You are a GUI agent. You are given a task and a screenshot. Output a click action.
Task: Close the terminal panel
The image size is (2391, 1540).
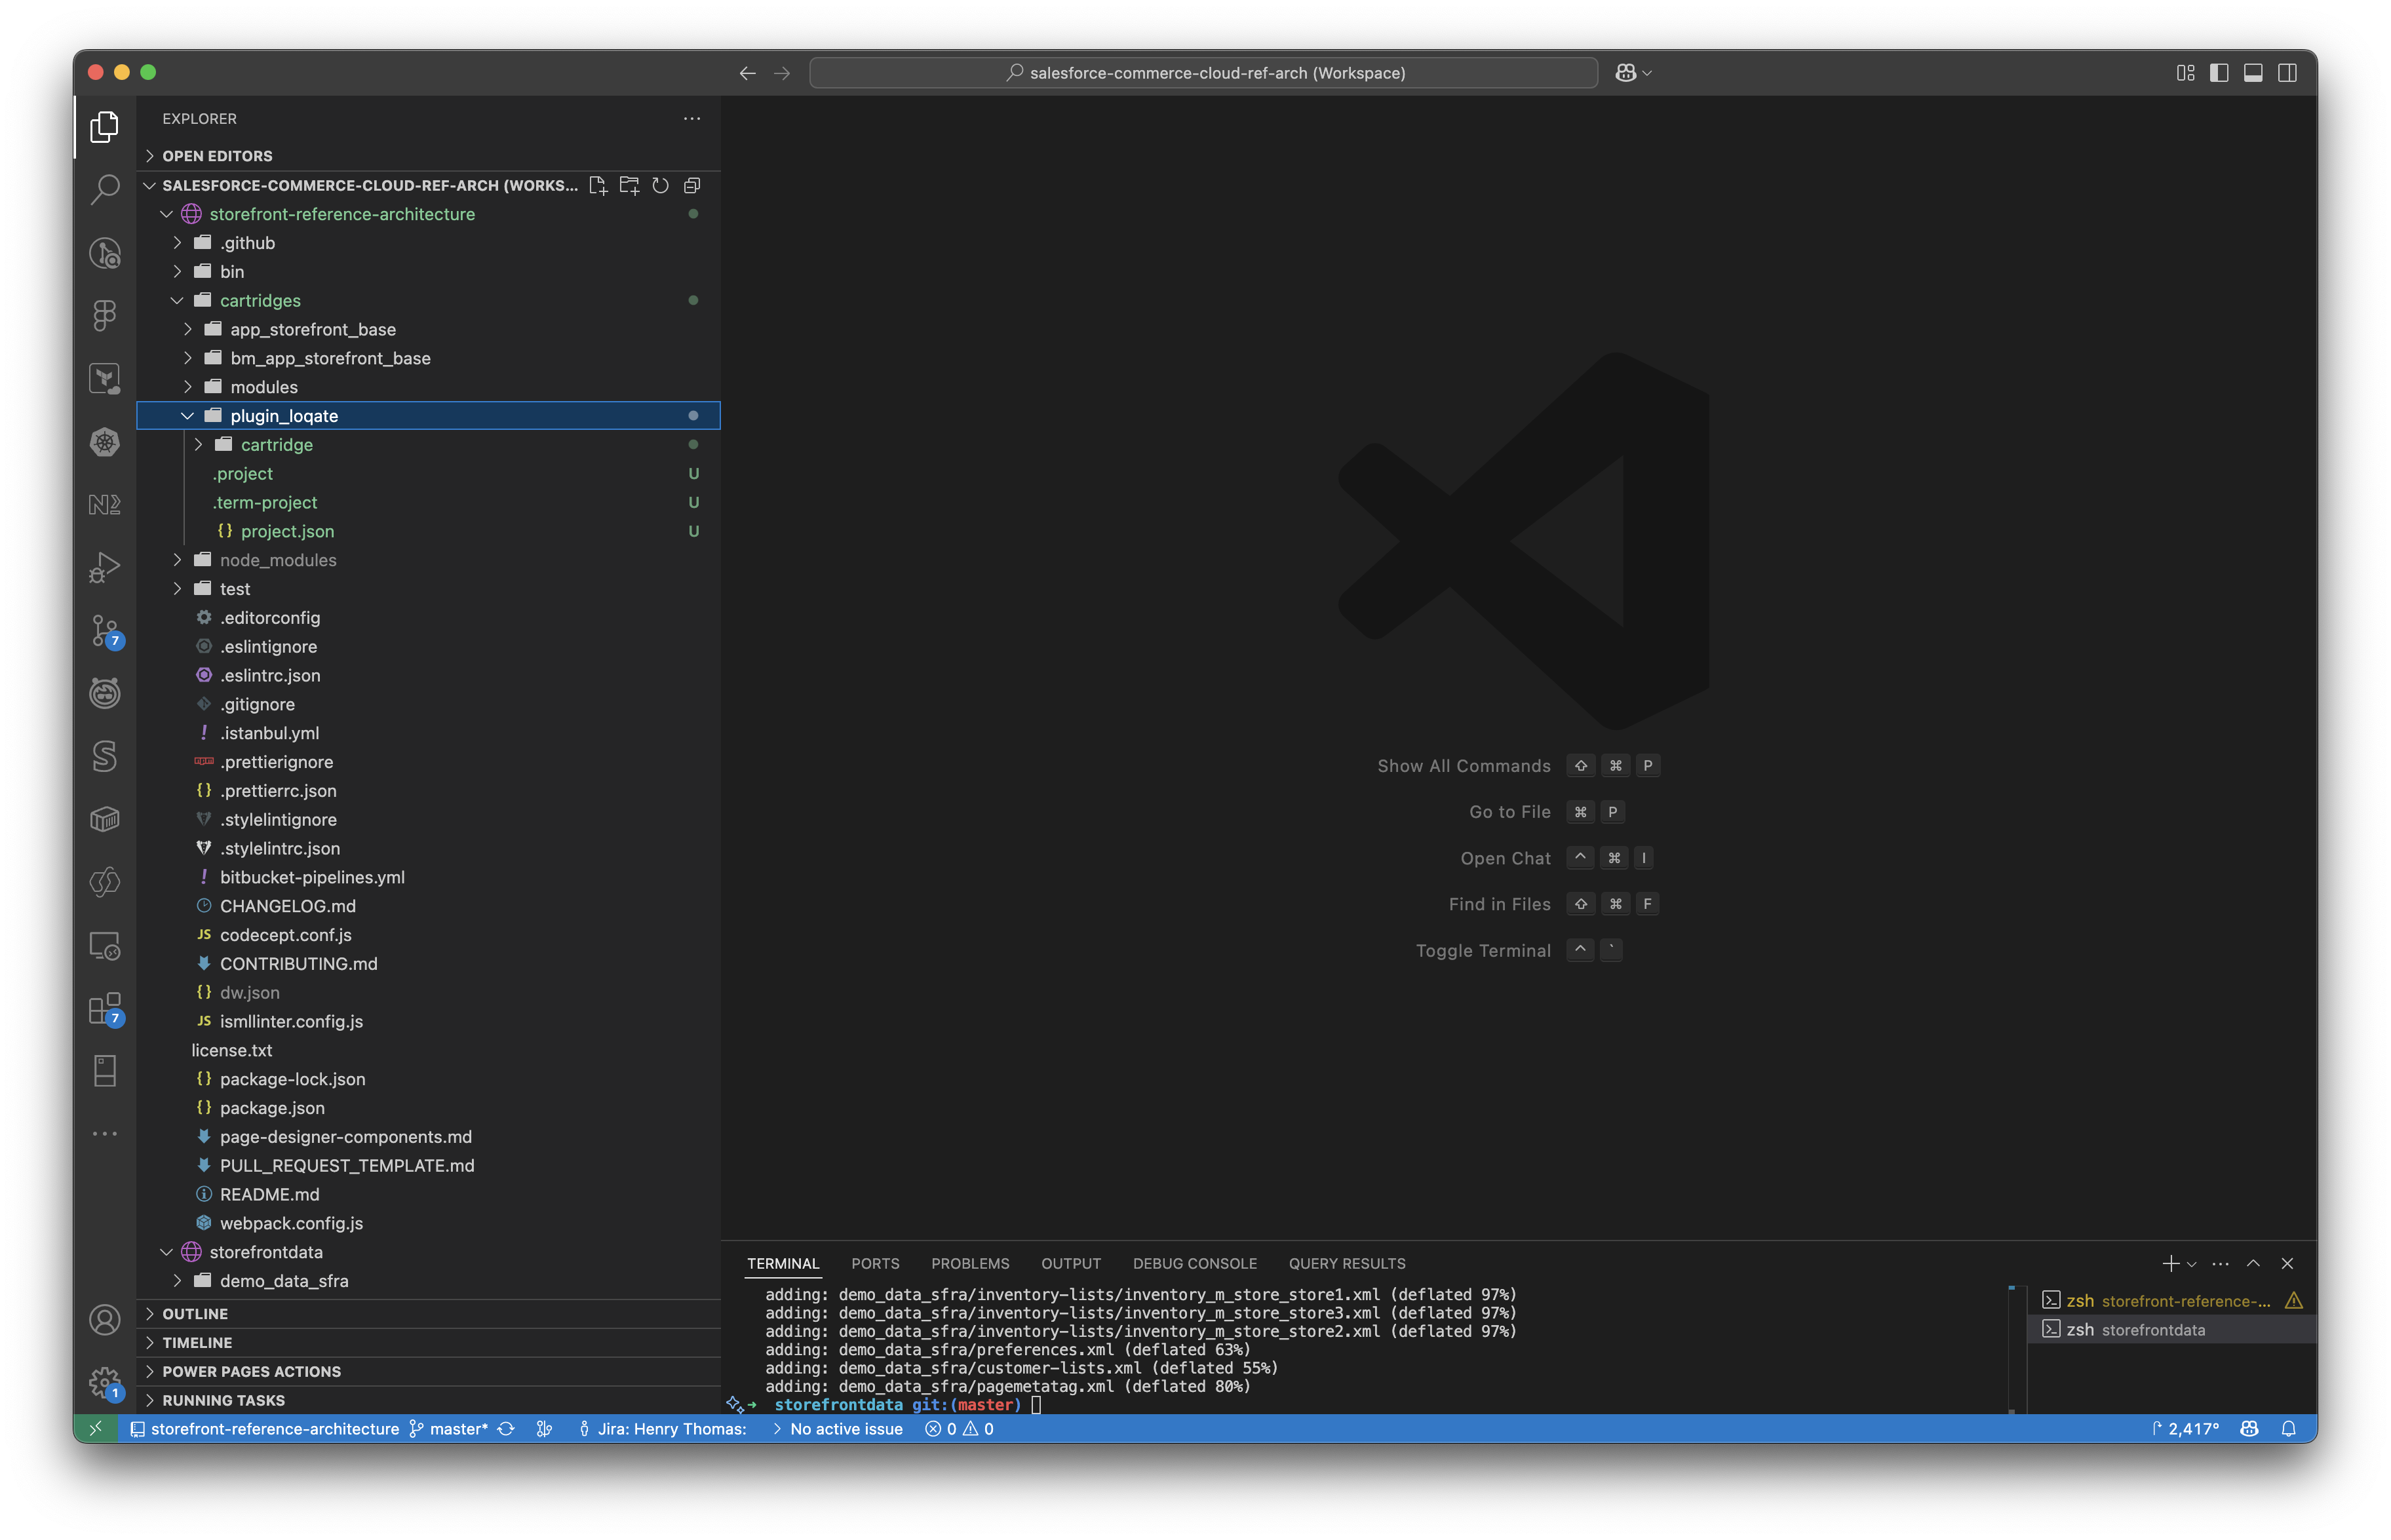pyautogui.click(x=2287, y=1264)
